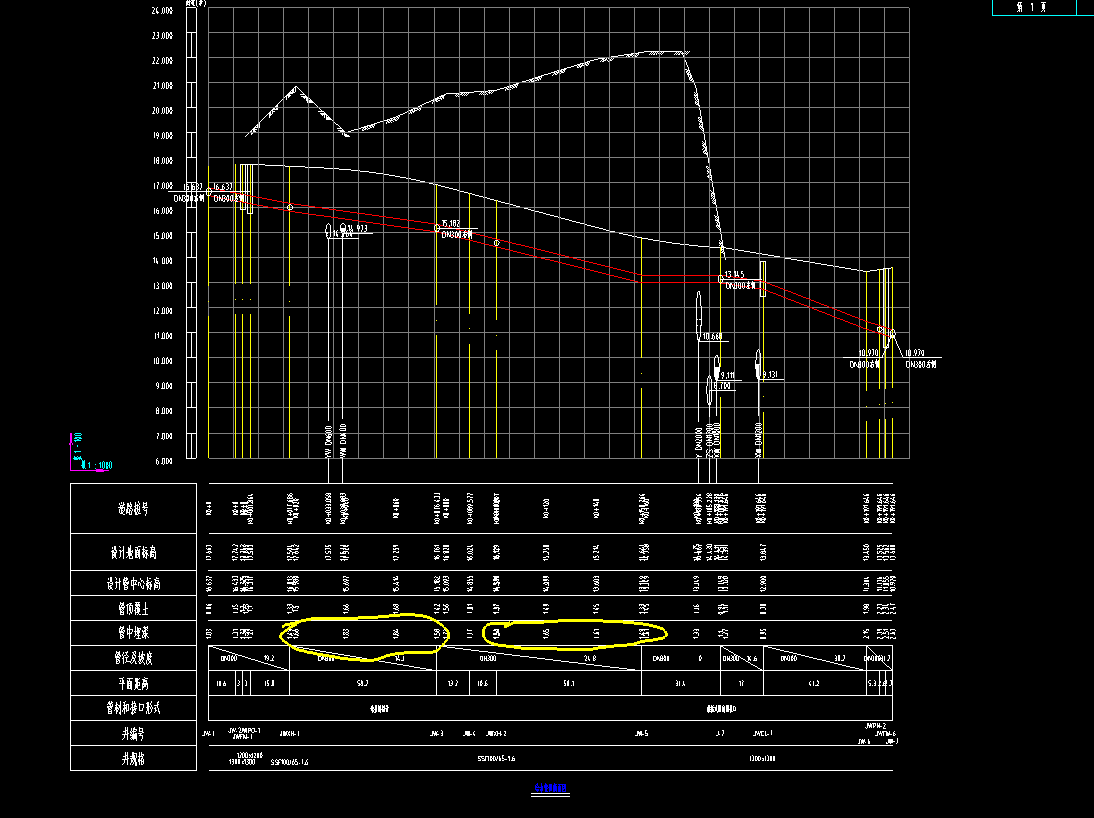
Task: Select the 16.000 elevation axis label
Action: pyautogui.click(x=162, y=211)
